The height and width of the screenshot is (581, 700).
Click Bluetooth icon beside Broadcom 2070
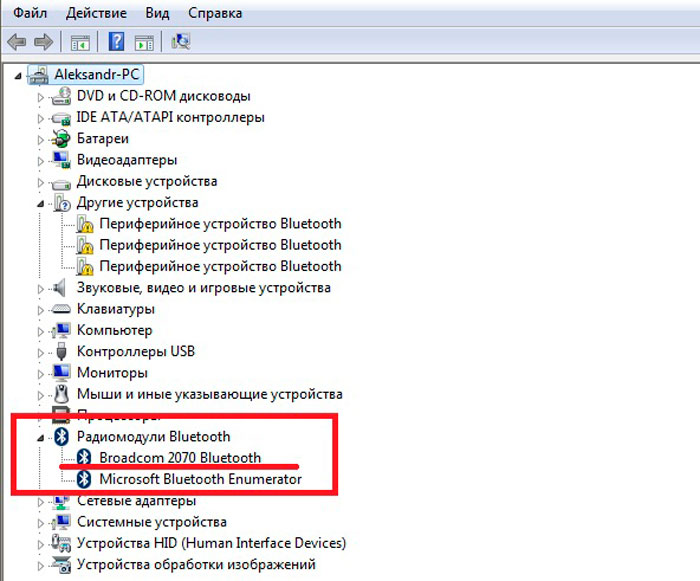(x=83, y=457)
